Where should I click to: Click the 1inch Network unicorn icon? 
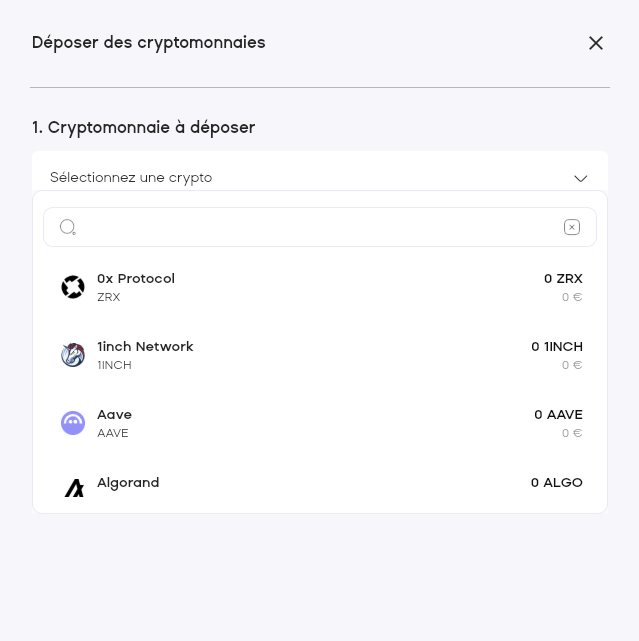[73, 355]
